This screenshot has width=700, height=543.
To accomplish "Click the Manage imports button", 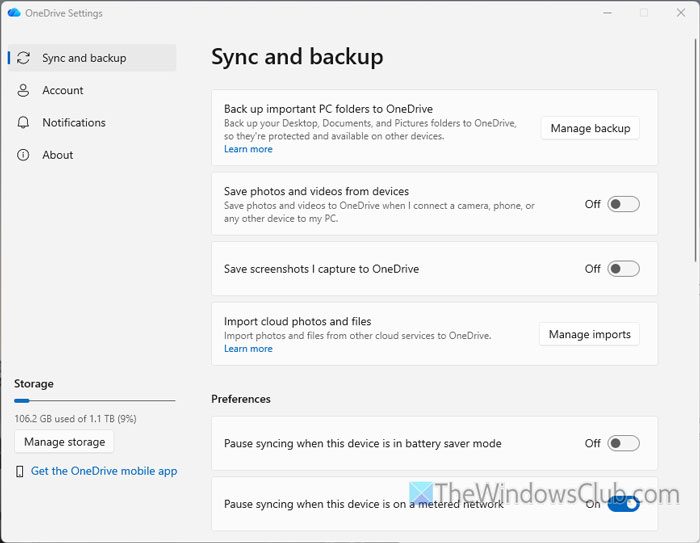I will (589, 334).
